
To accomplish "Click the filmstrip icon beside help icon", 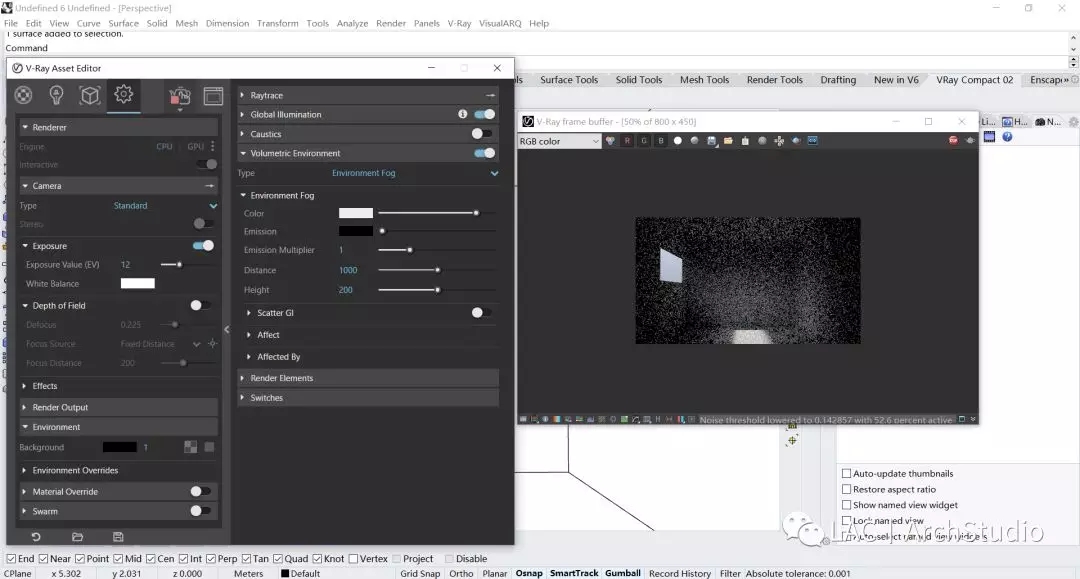I will coord(990,137).
